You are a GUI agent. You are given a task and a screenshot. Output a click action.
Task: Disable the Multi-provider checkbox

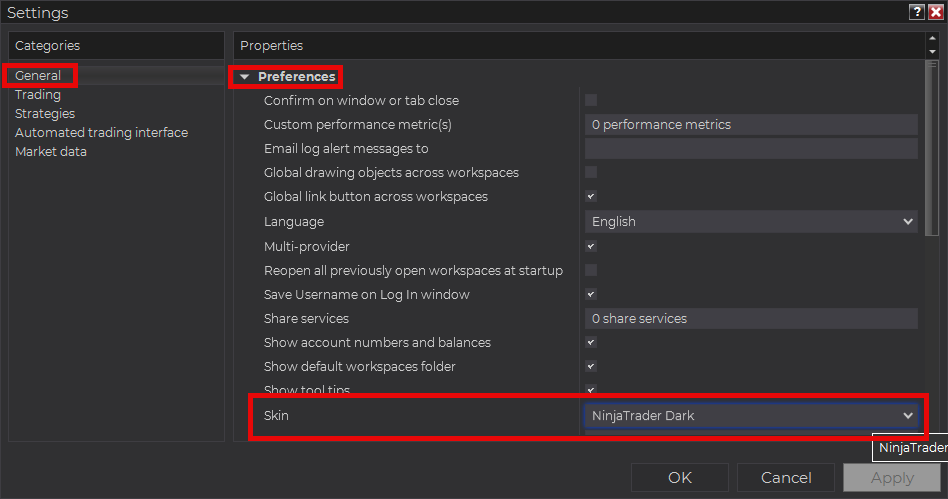591,246
